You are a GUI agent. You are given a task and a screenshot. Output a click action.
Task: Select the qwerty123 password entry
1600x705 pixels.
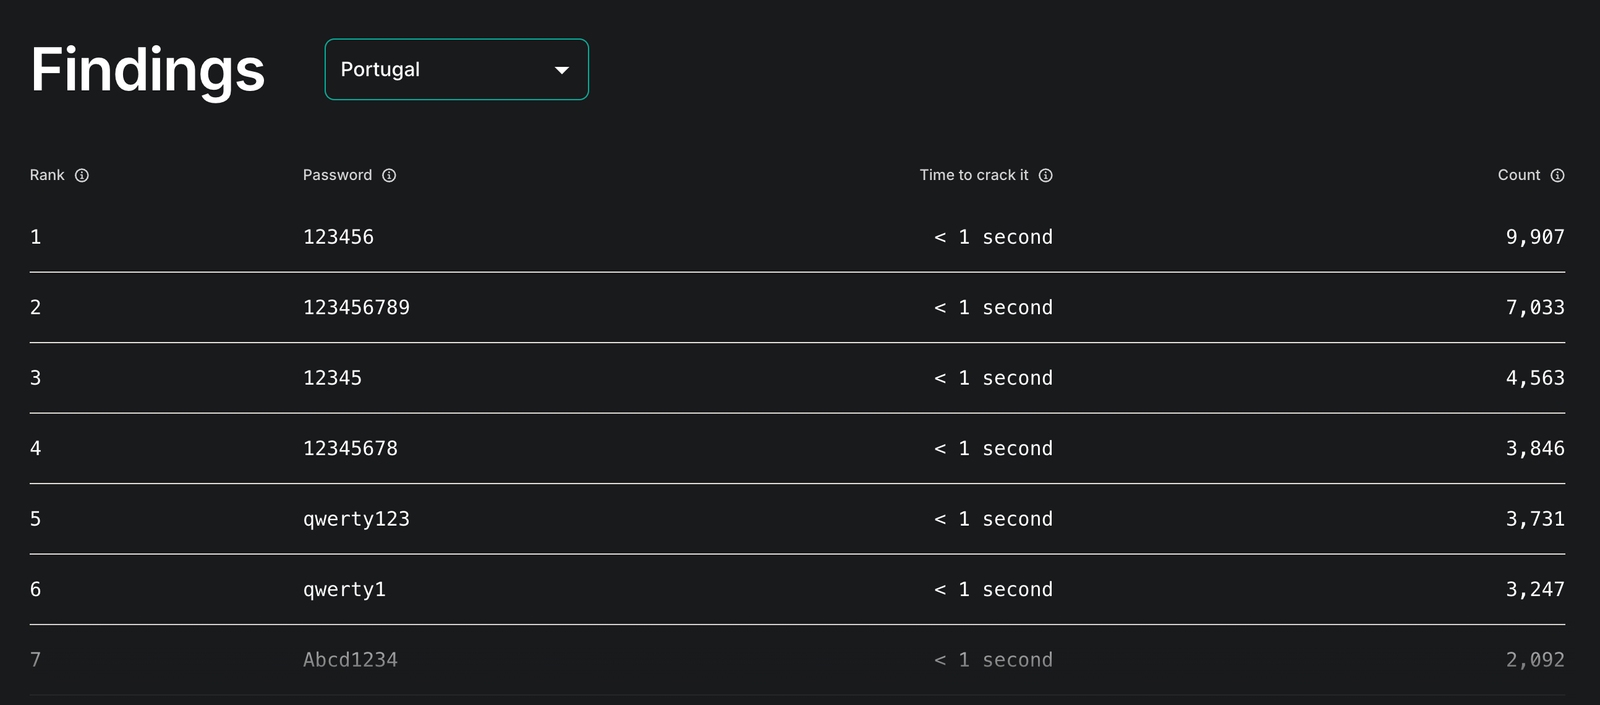point(356,519)
